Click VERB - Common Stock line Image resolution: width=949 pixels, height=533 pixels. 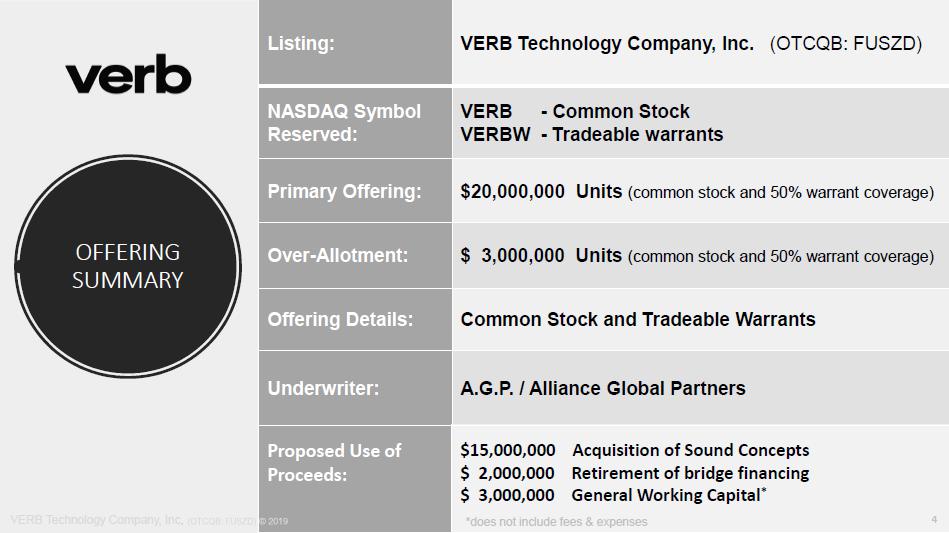(x=575, y=111)
